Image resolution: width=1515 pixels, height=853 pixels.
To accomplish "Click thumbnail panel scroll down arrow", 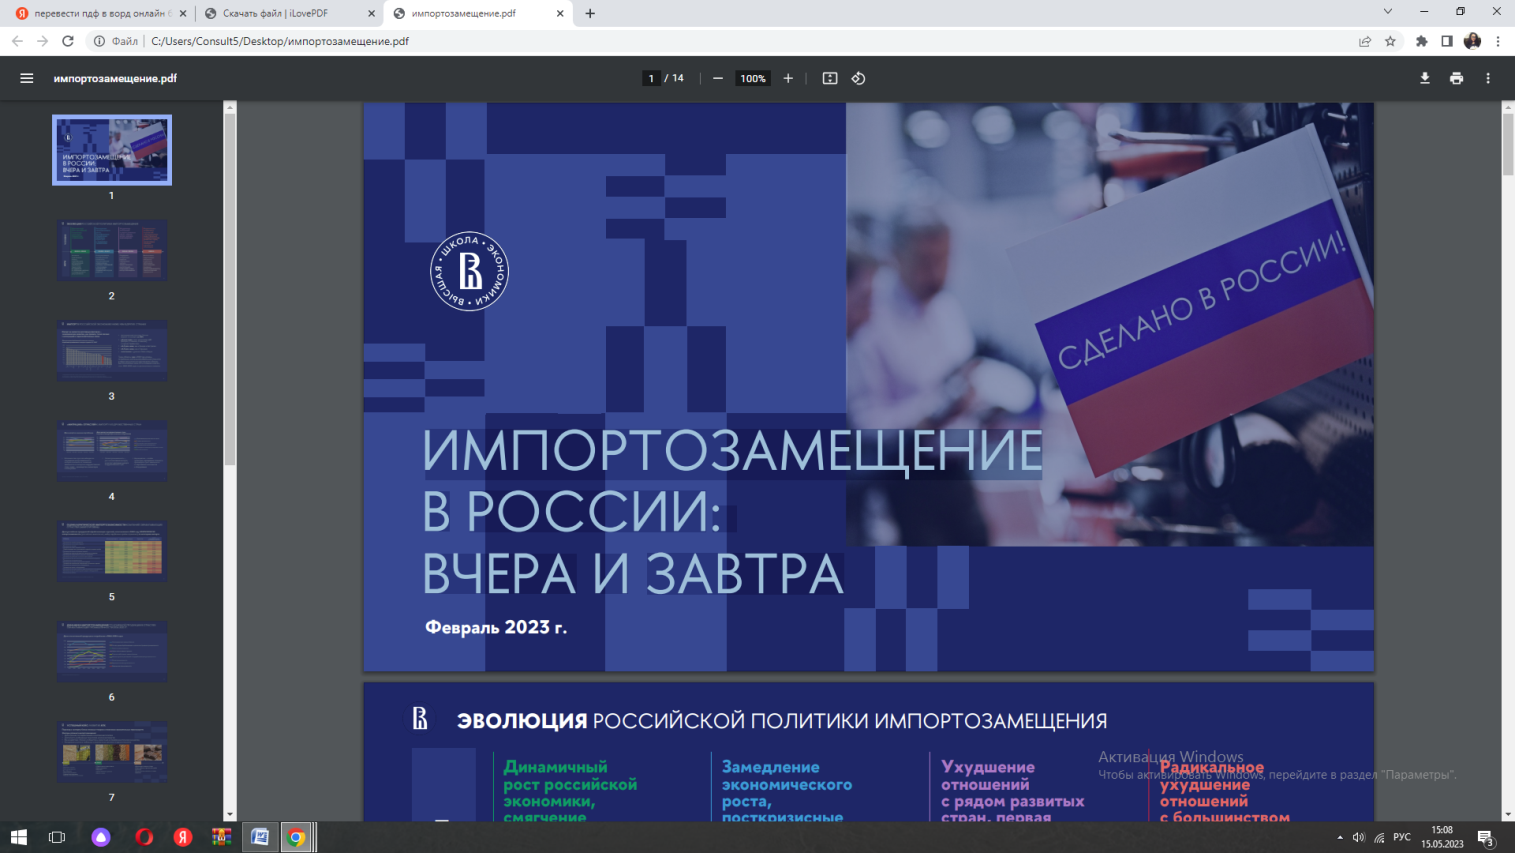I will click(230, 815).
